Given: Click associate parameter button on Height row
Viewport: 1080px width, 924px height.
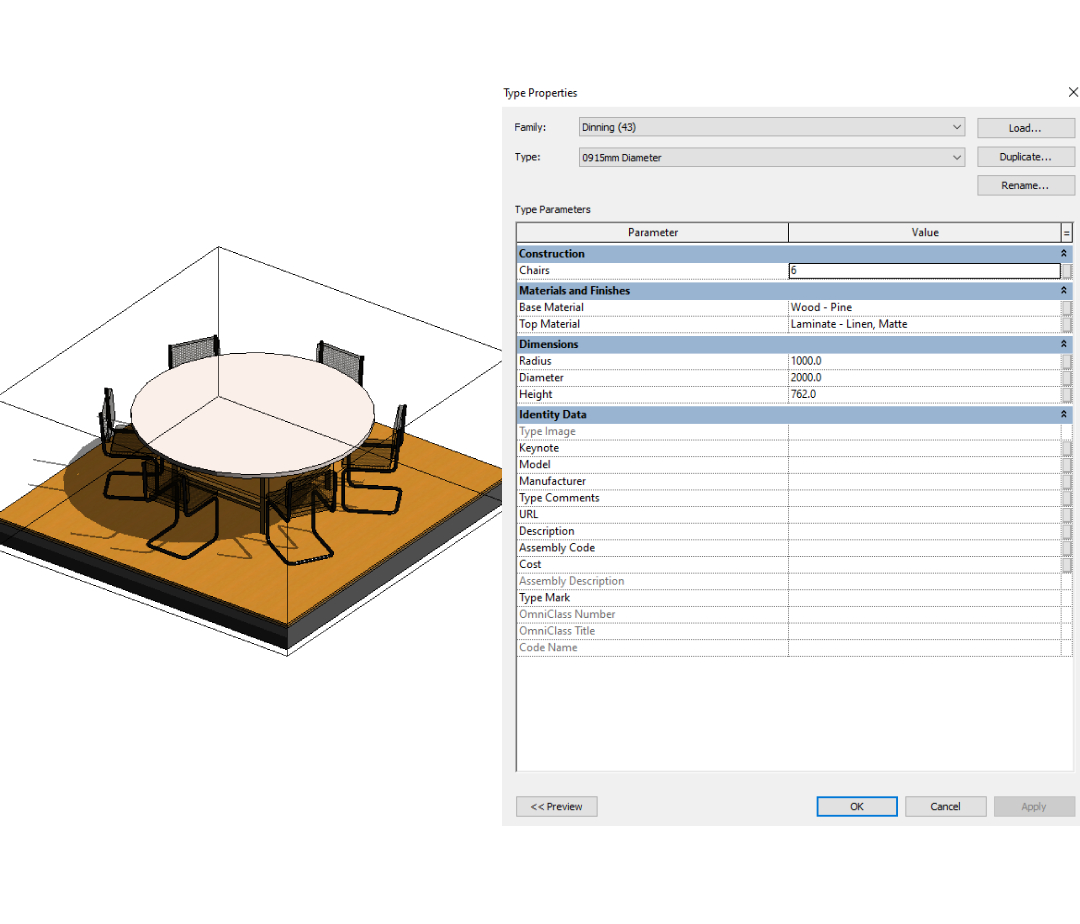Looking at the screenshot, I should click(x=1067, y=394).
